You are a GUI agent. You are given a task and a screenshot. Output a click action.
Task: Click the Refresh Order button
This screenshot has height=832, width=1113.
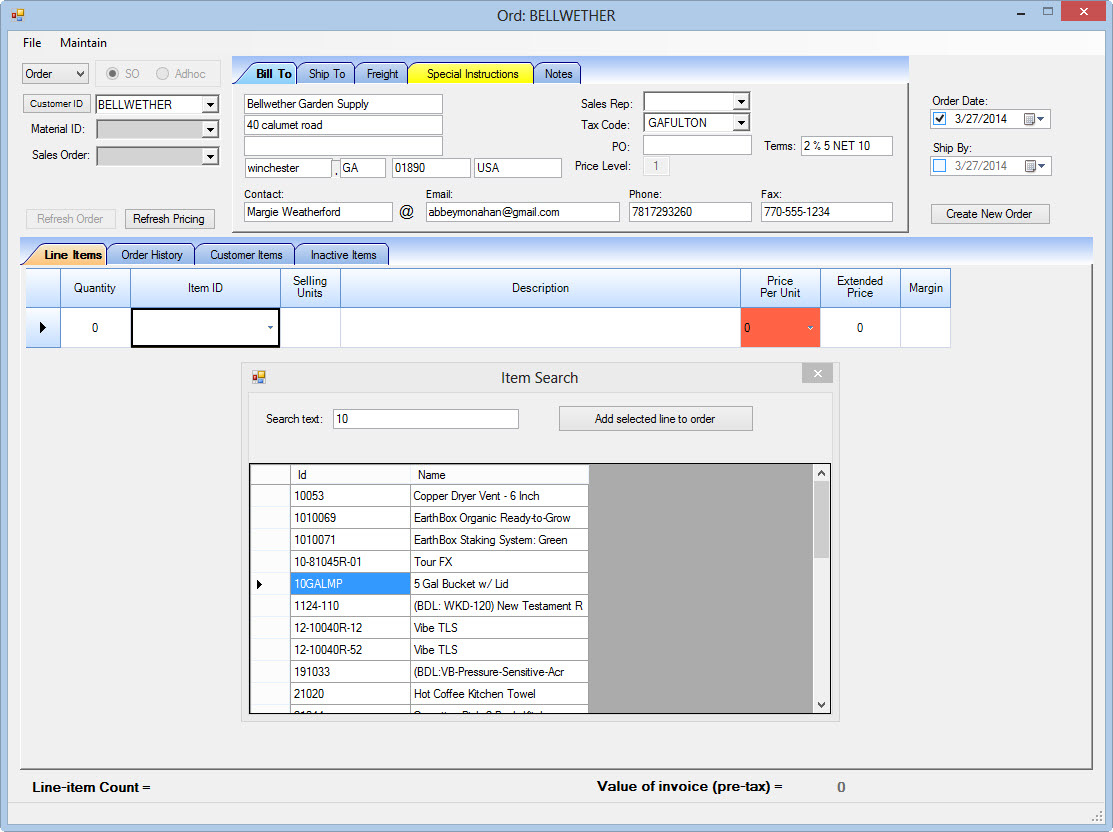tap(70, 219)
